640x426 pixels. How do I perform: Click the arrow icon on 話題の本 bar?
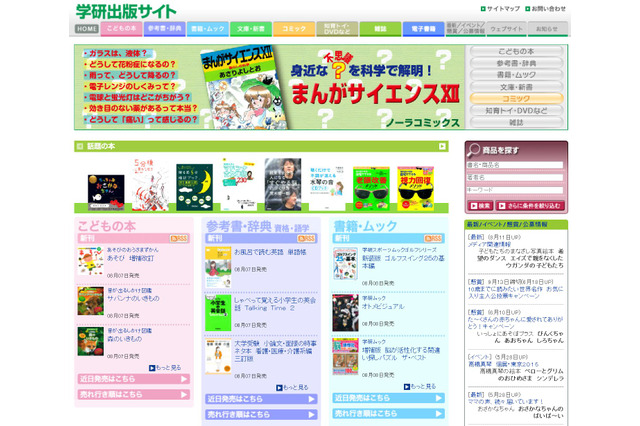442,146
